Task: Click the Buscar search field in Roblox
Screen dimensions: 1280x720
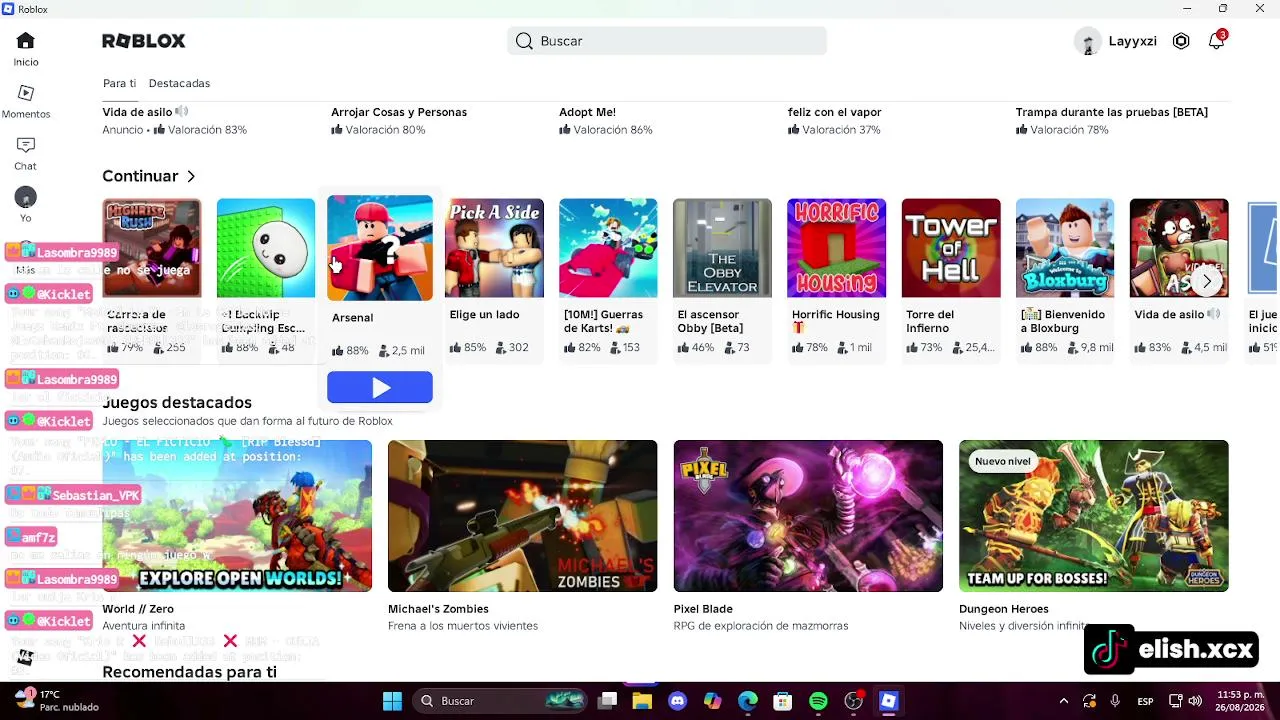Action: click(x=667, y=41)
